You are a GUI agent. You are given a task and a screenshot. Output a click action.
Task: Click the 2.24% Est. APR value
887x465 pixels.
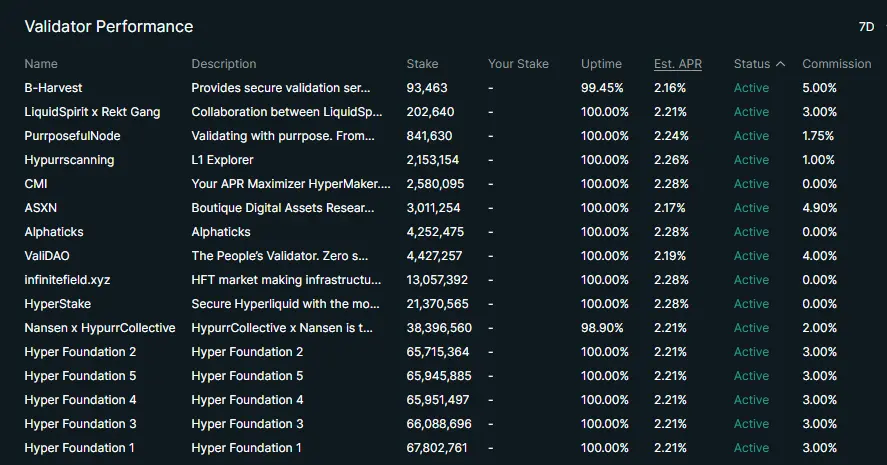[671, 136]
